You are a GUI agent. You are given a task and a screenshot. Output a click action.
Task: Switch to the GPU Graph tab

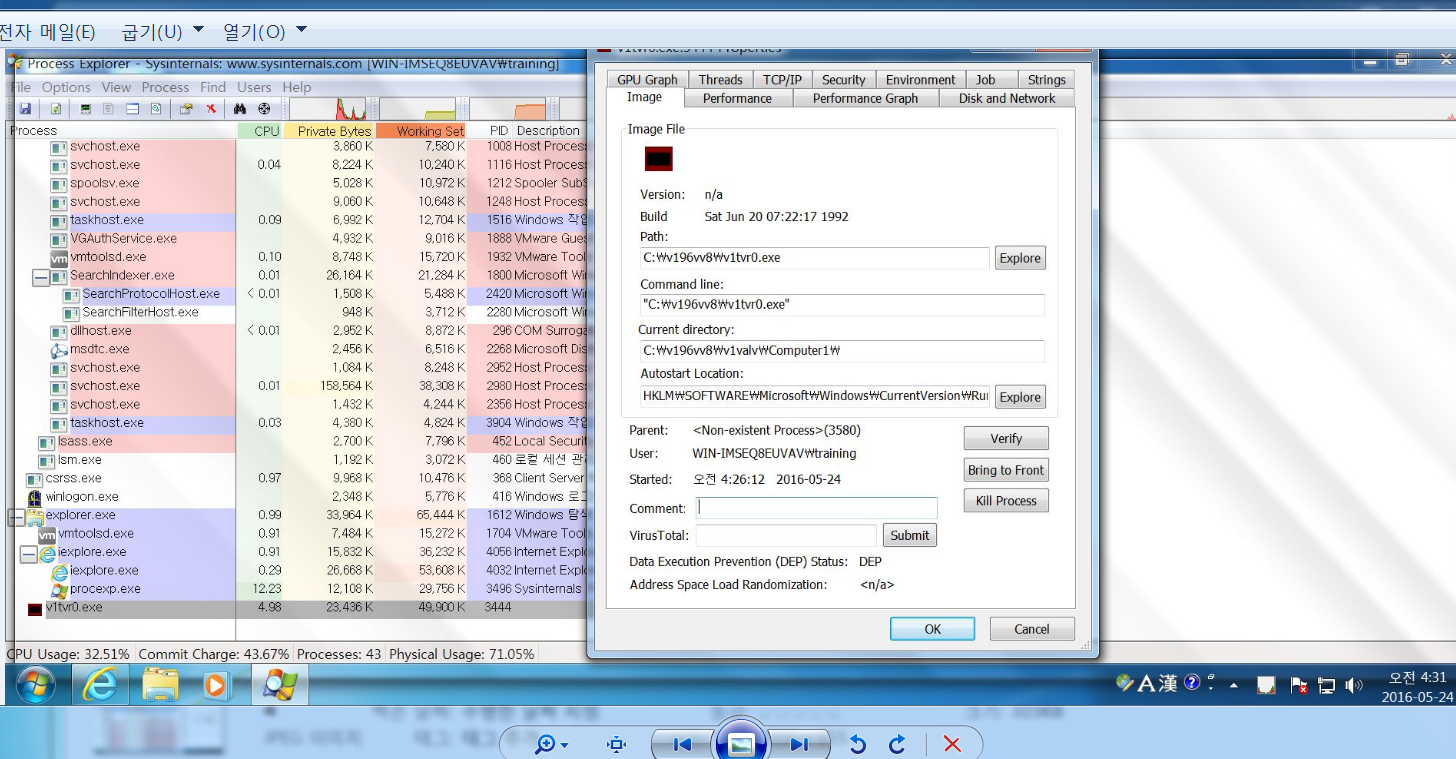(647, 80)
